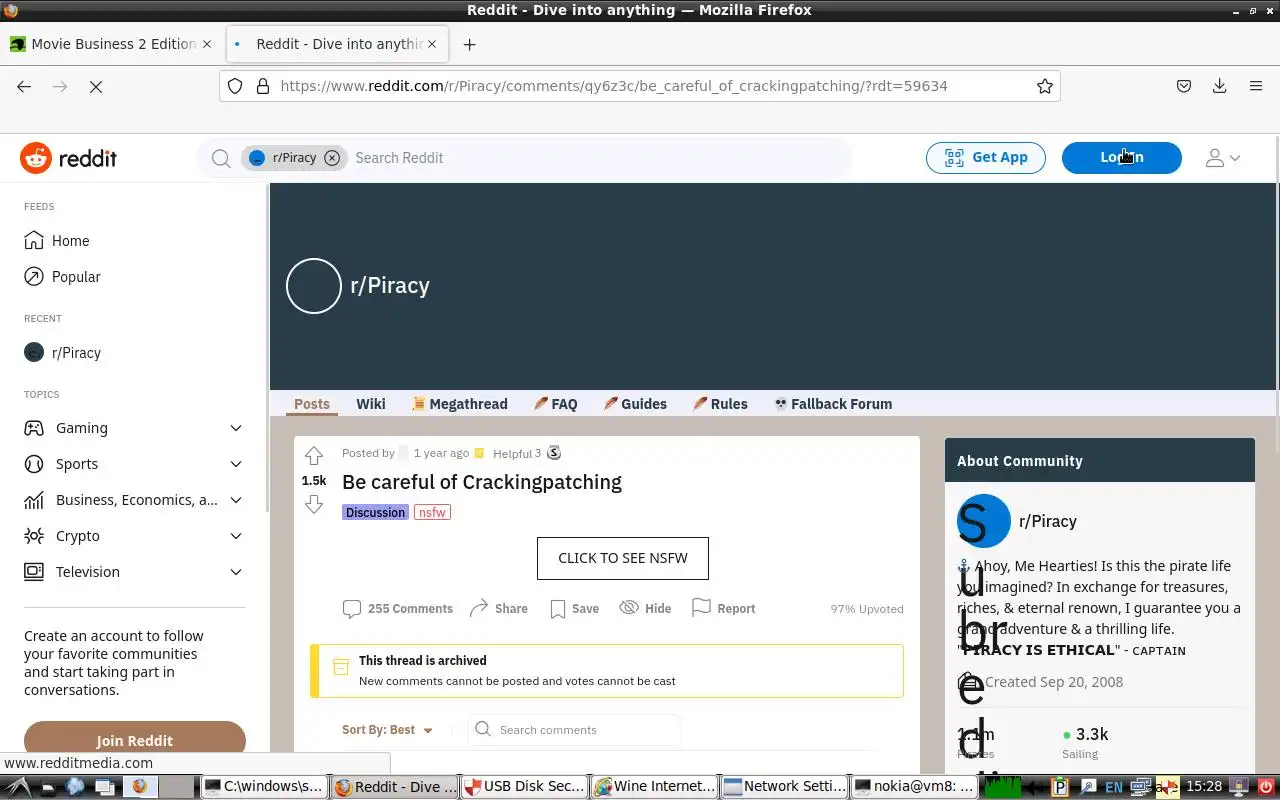Click the Search comments field
Screen dimensions: 1280x800
point(574,730)
